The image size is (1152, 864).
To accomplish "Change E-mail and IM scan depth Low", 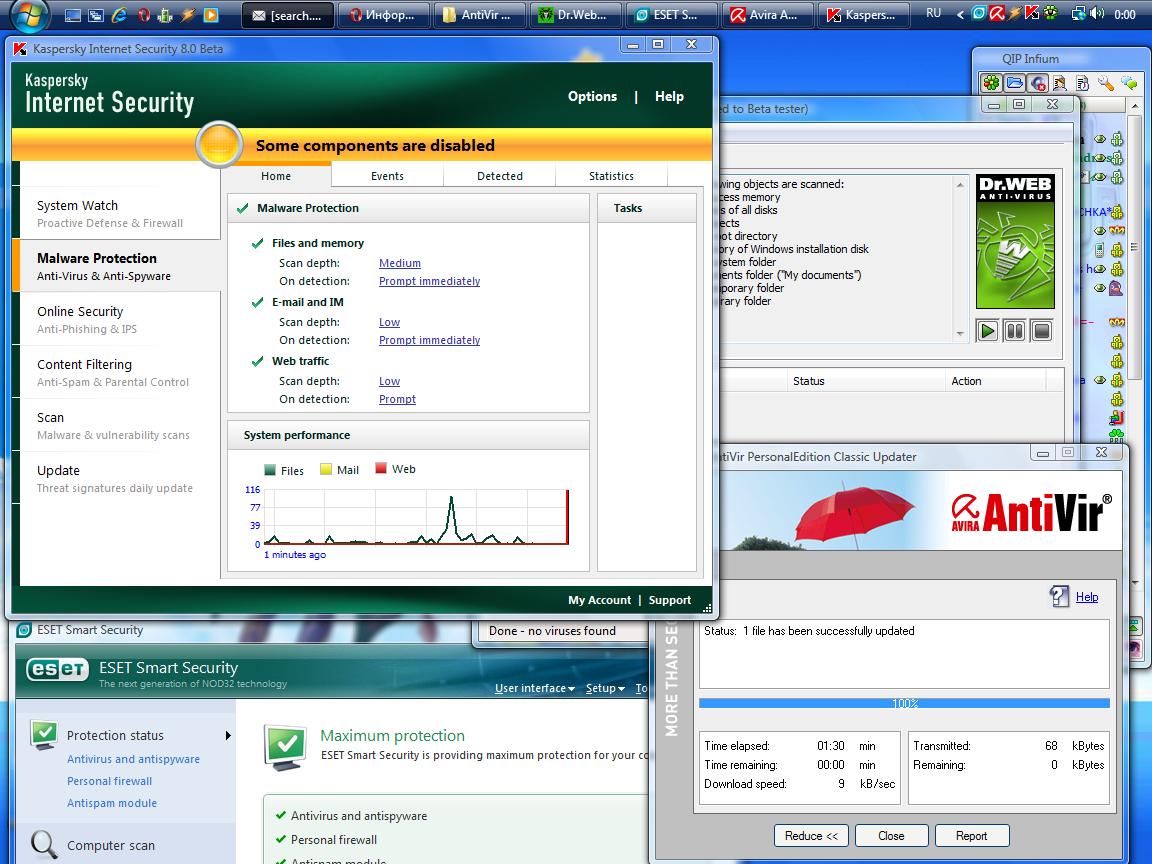I will pos(389,322).
